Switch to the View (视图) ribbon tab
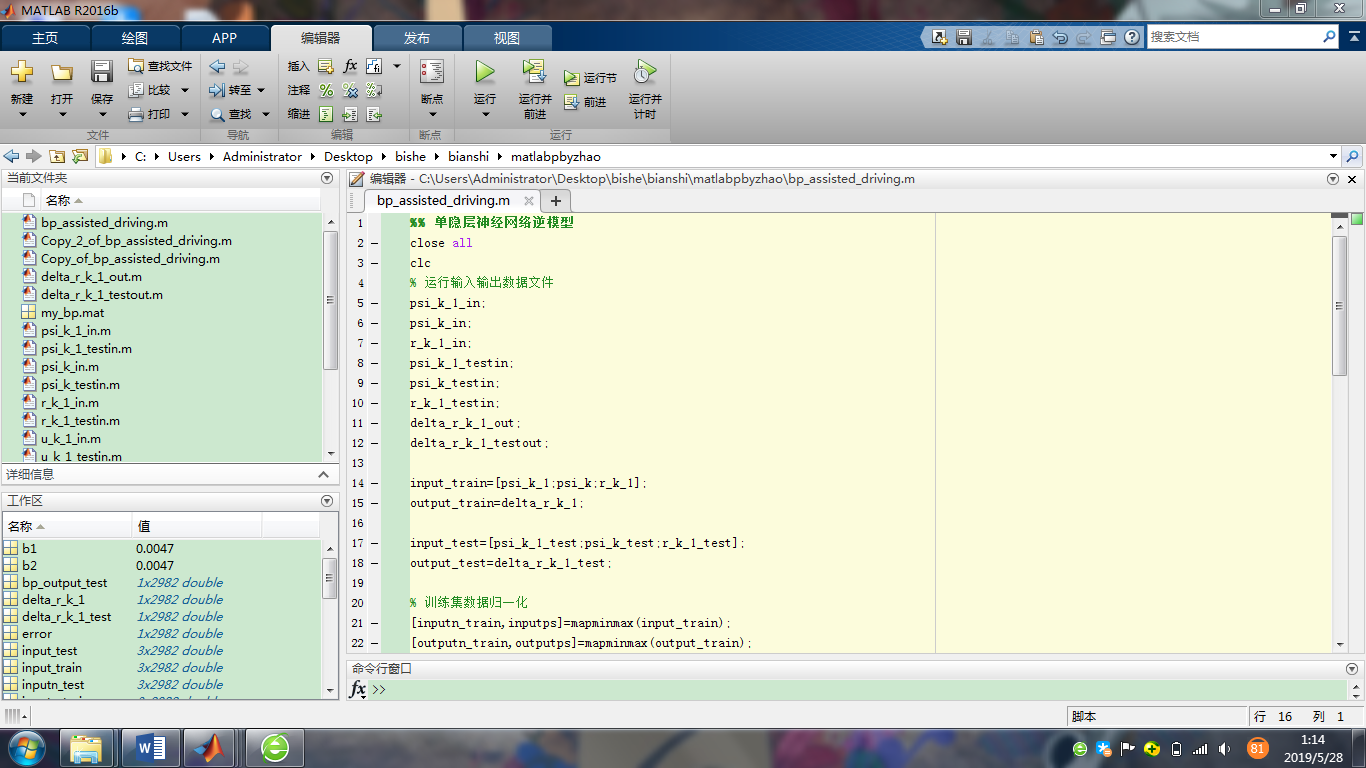Viewport: 1366px width, 768px height. pyautogui.click(x=507, y=38)
